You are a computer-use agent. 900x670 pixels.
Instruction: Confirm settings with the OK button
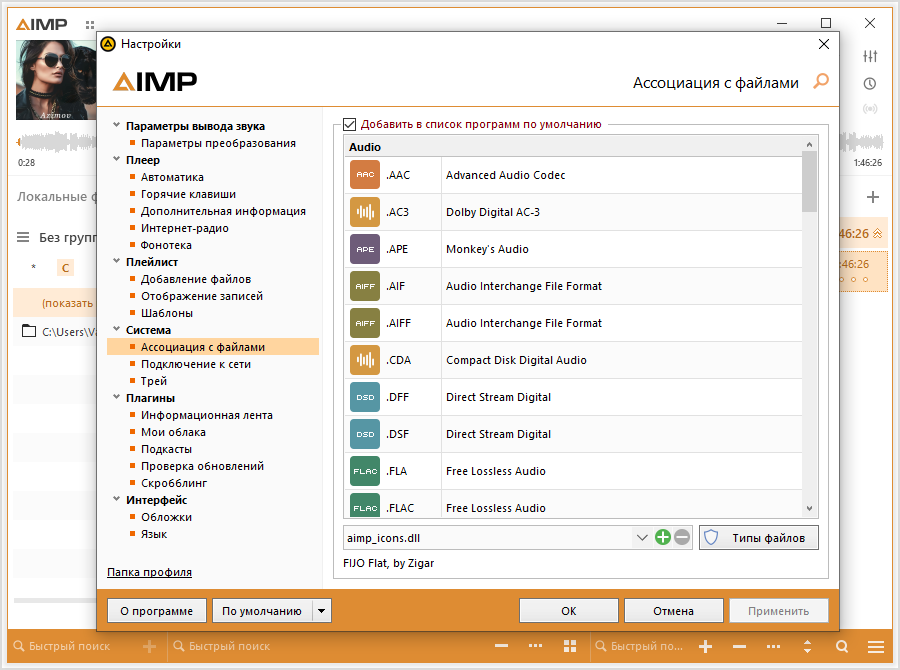point(569,611)
